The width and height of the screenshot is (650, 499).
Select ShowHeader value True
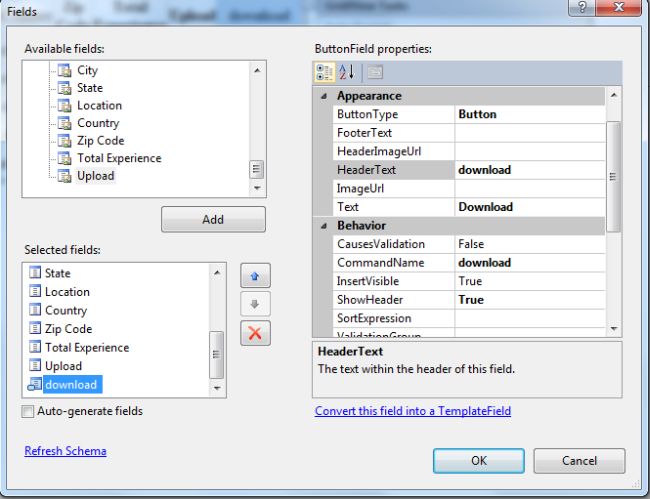tap(530, 300)
